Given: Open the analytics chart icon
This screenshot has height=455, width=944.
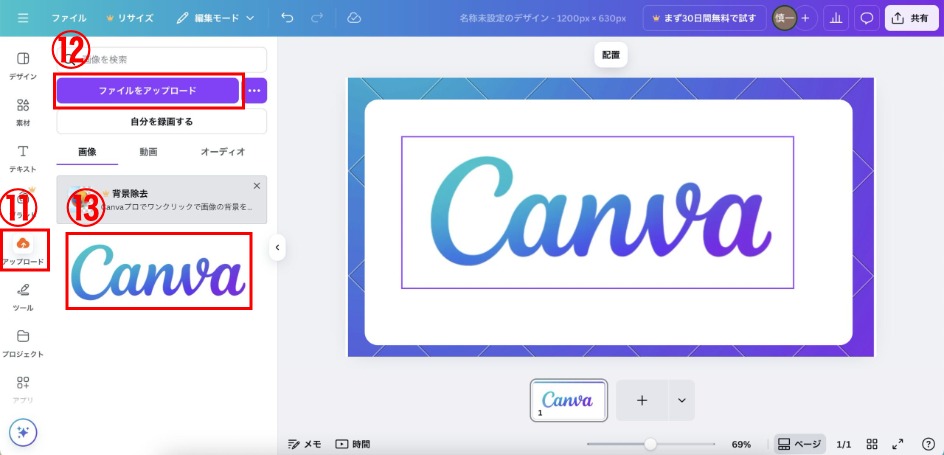Looking at the screenshot, I should (x=835, y=18).
